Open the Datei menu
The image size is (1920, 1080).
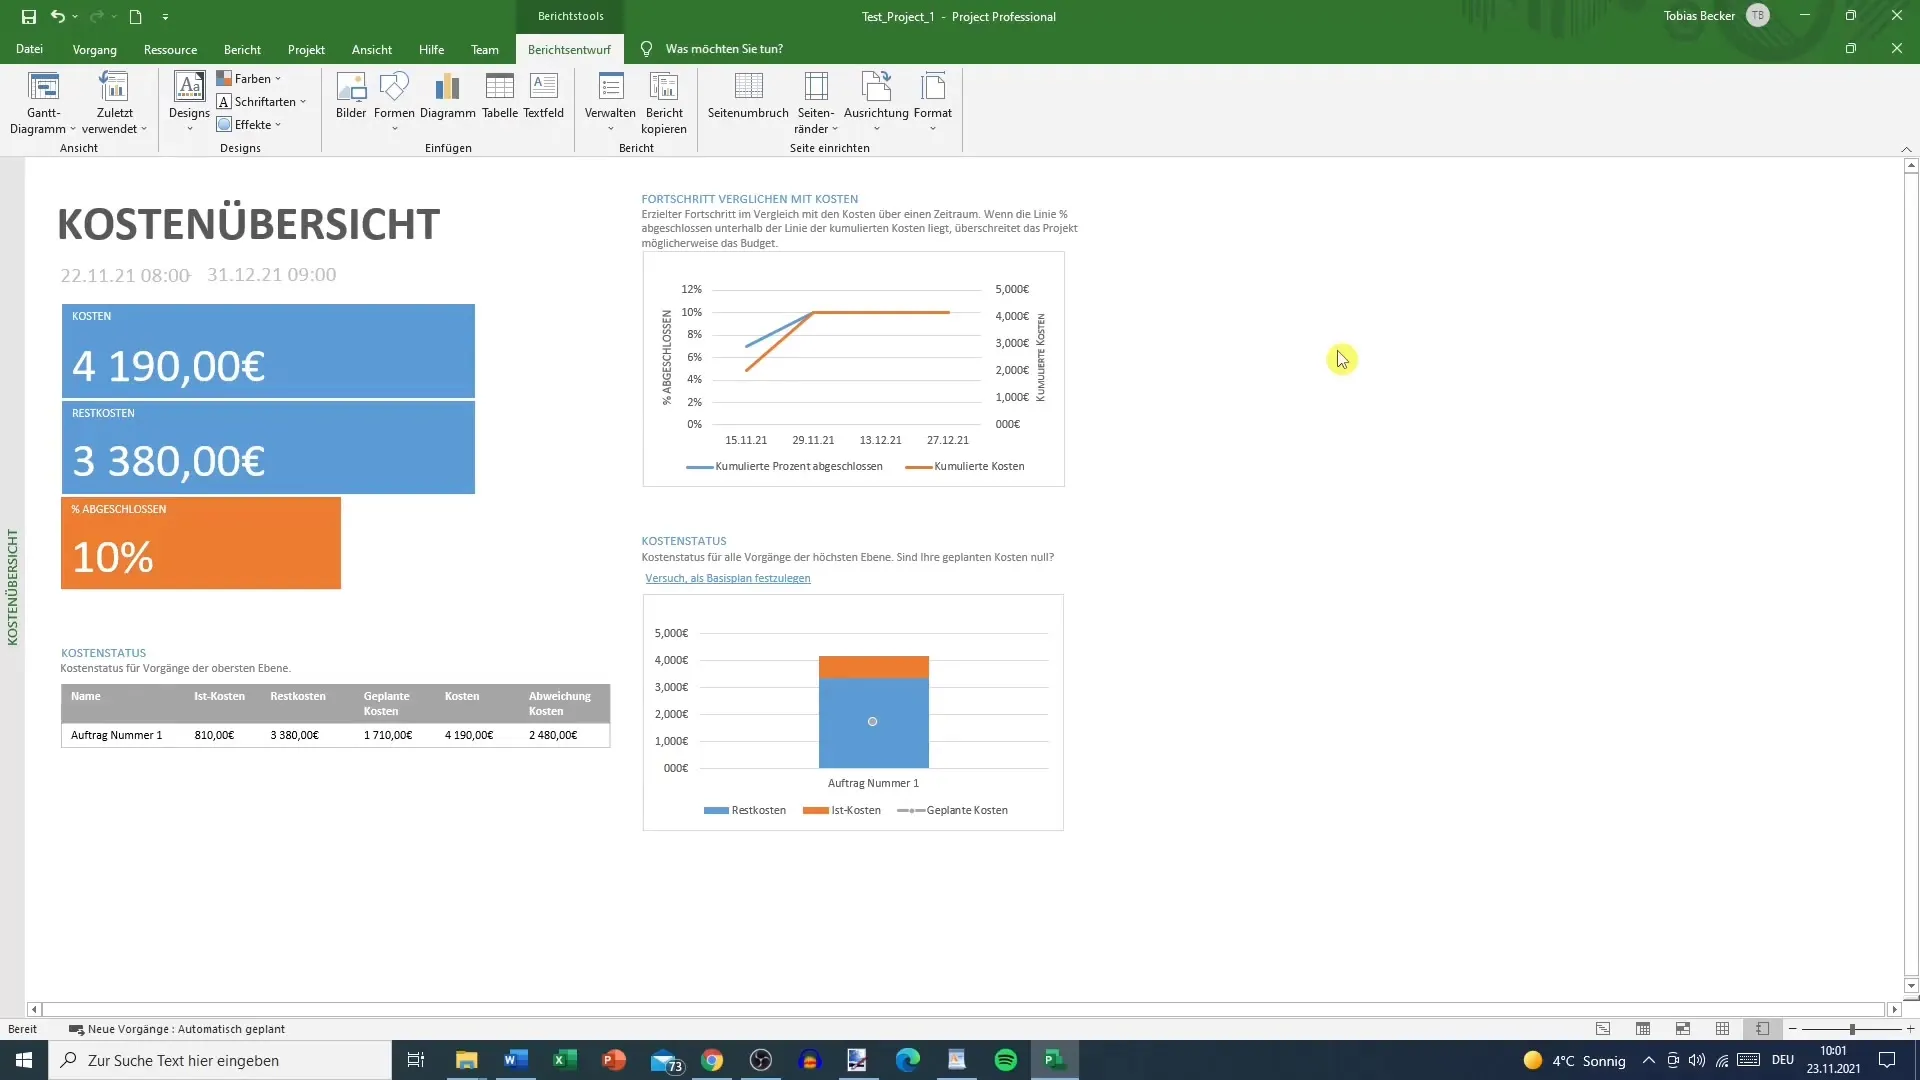[29, 49]
